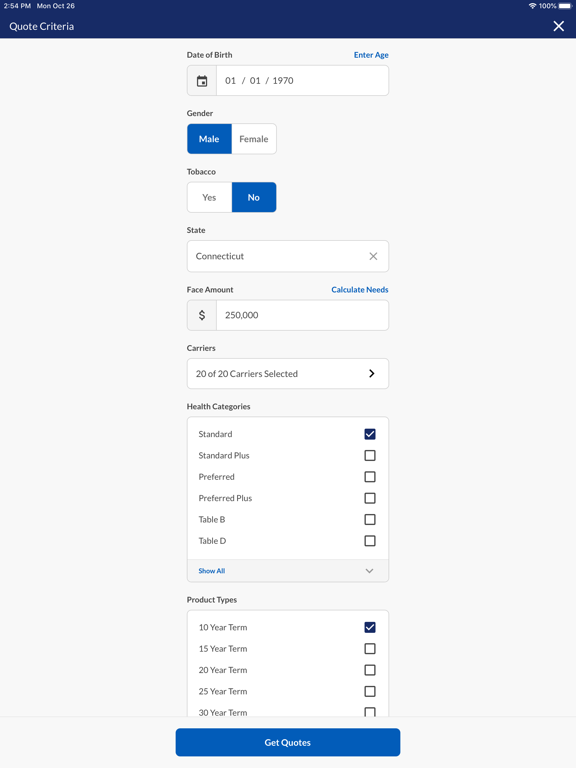Image resolution: width=576 pixels, height=768 pixels.
Task: Expand health categories with Show All chevron
Action: pos(369,571)
